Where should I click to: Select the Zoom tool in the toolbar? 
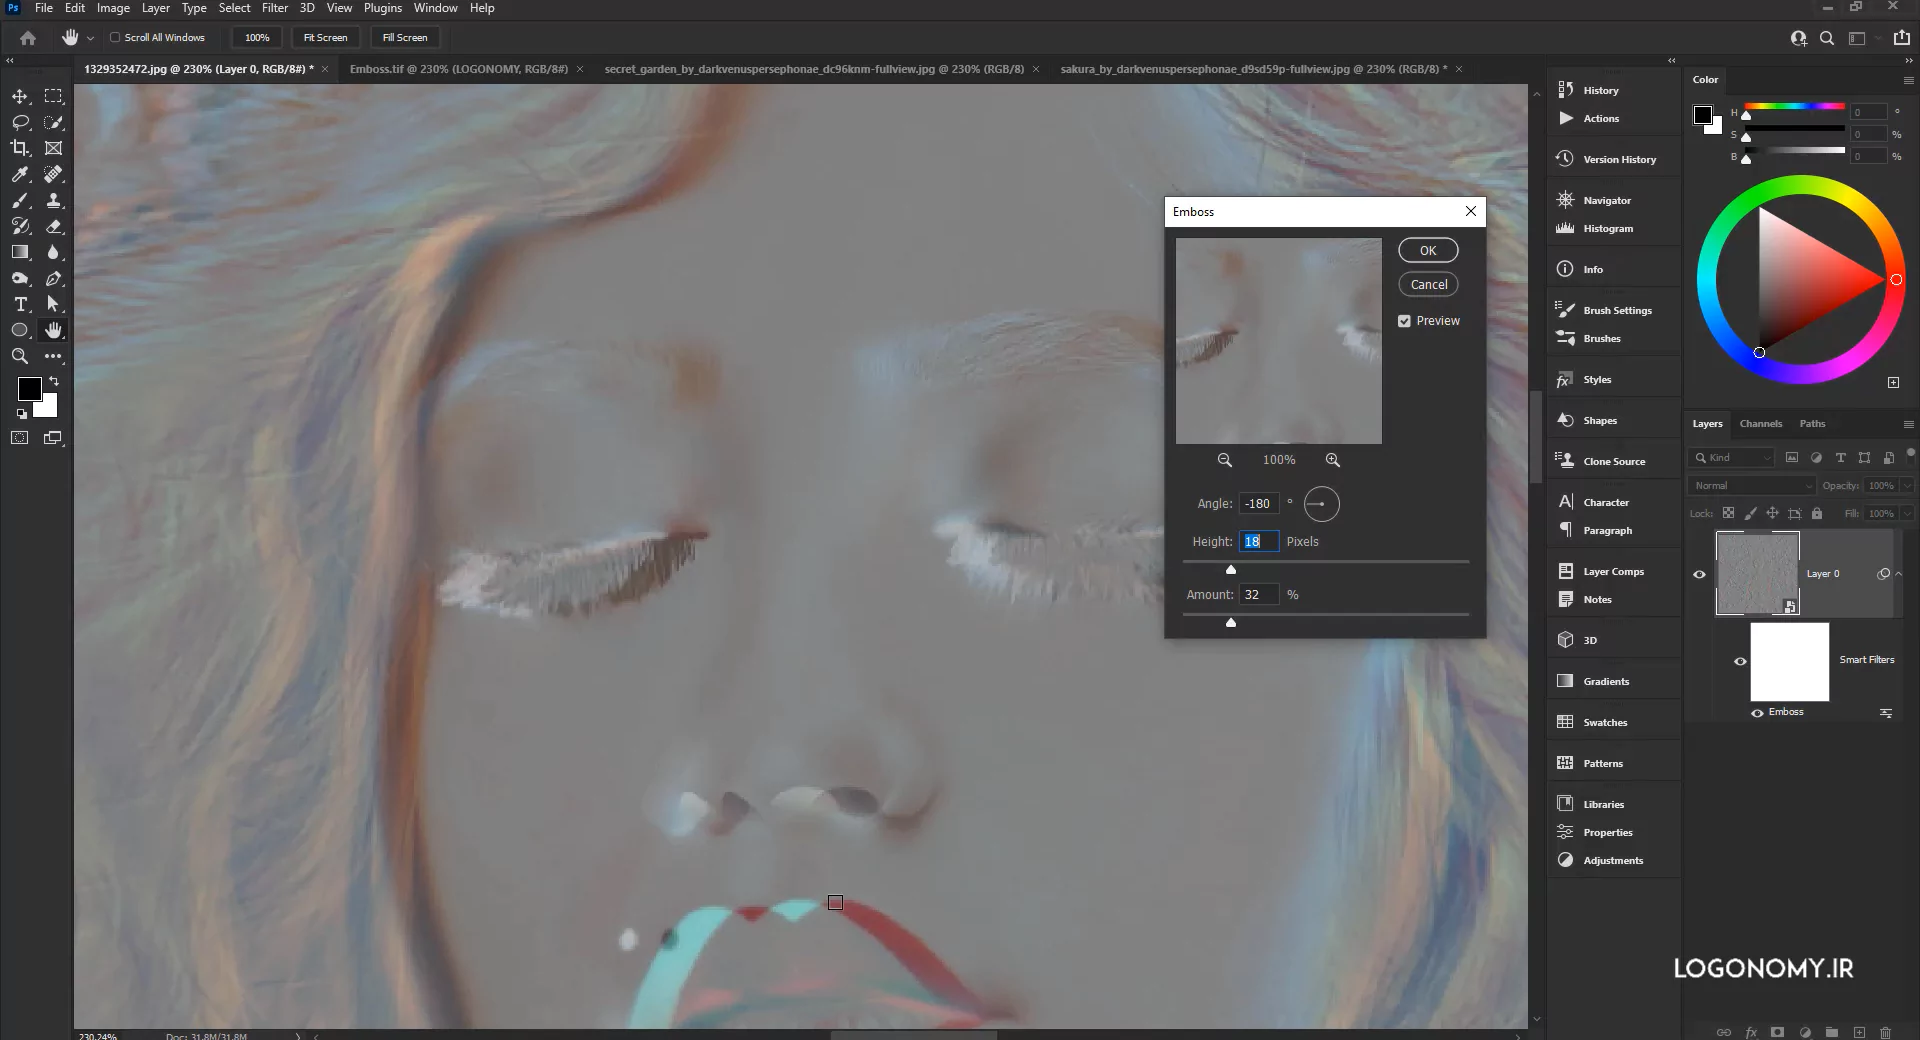[20, 356]
